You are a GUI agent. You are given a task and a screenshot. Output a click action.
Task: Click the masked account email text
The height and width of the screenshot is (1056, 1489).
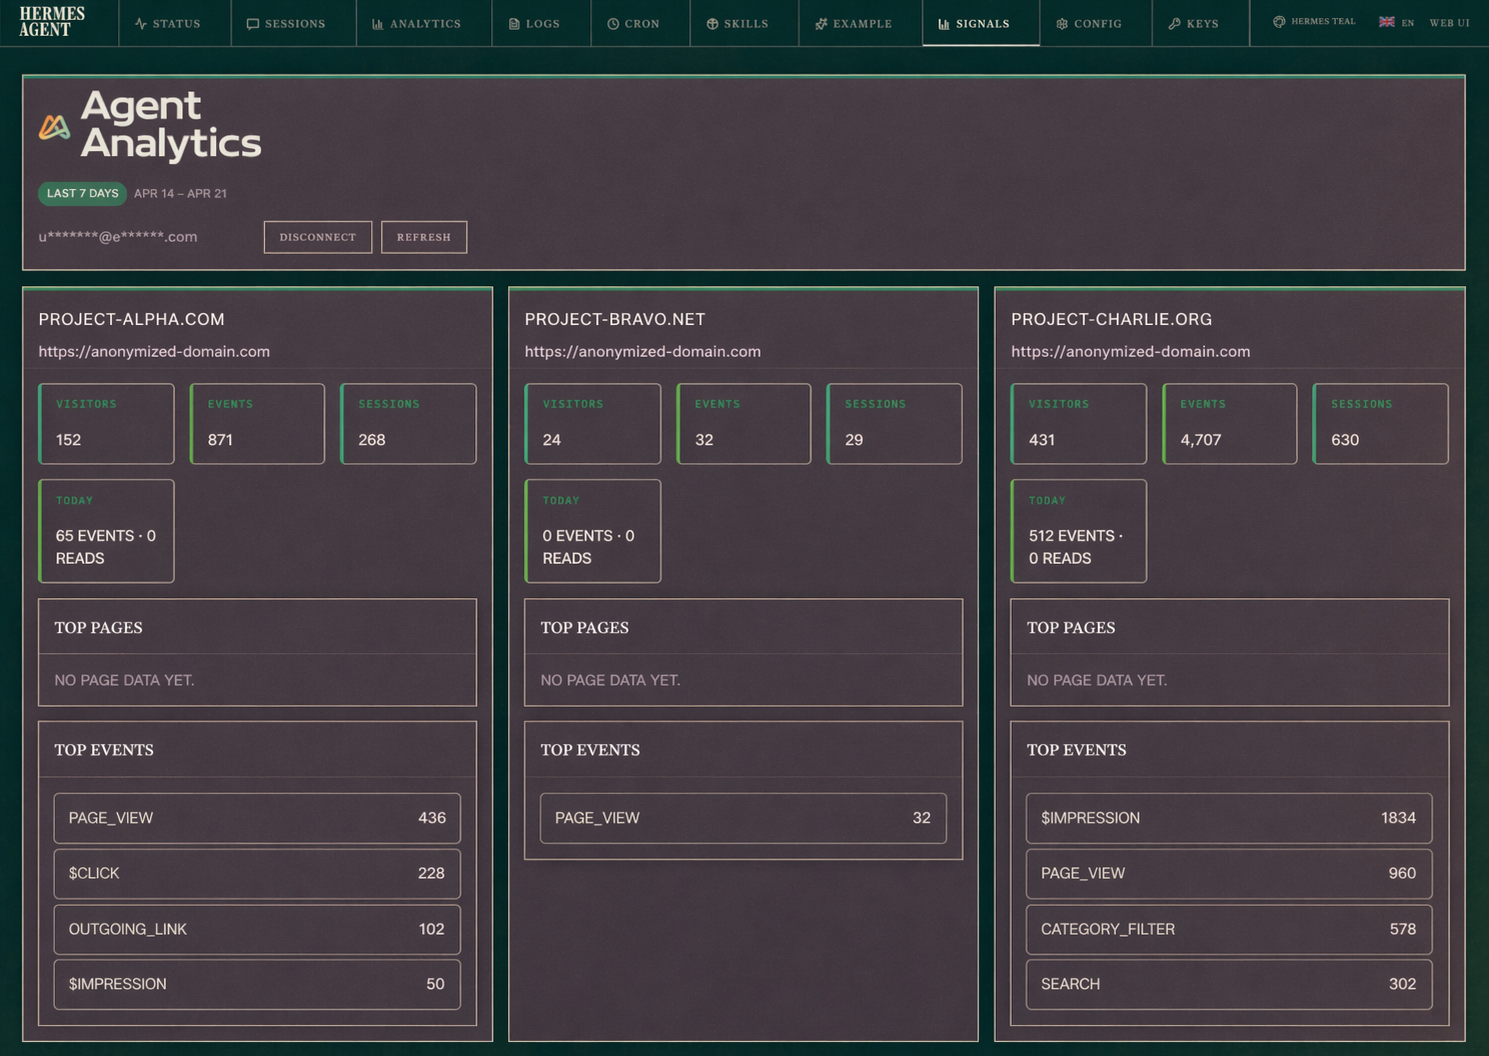pos(118,237)
